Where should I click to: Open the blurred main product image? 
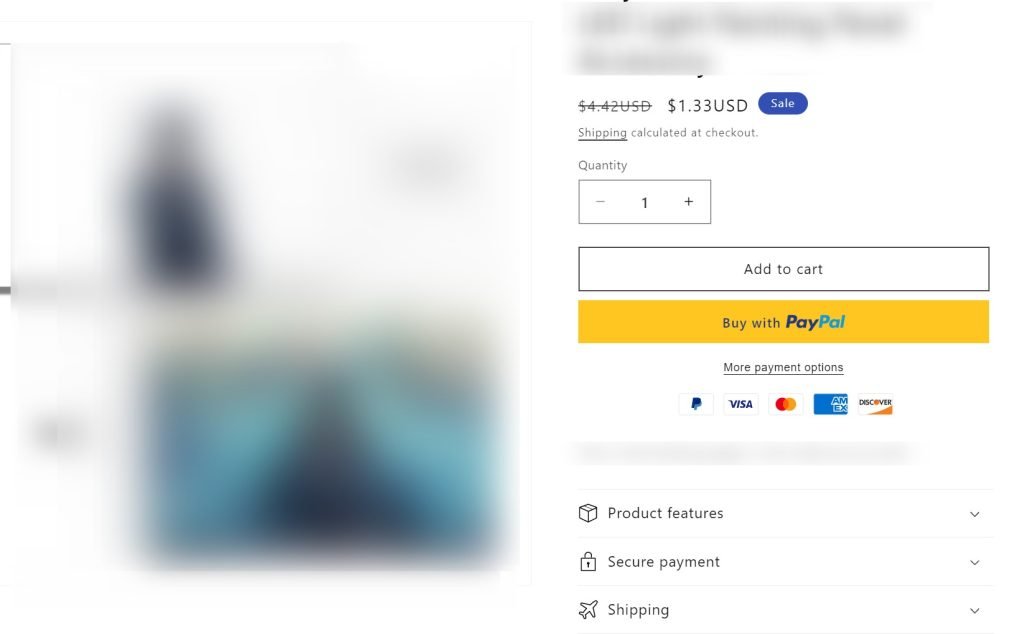click(264, 304)
